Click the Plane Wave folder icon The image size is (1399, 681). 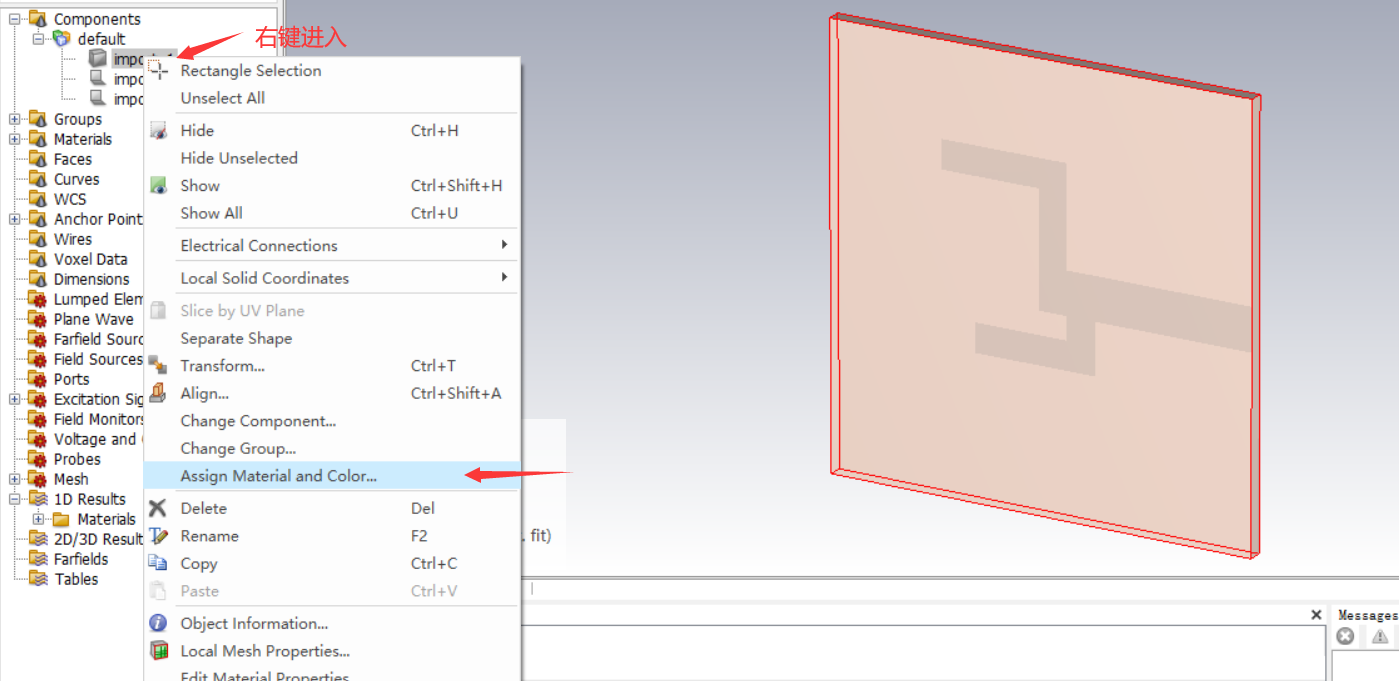coord(38,319)
